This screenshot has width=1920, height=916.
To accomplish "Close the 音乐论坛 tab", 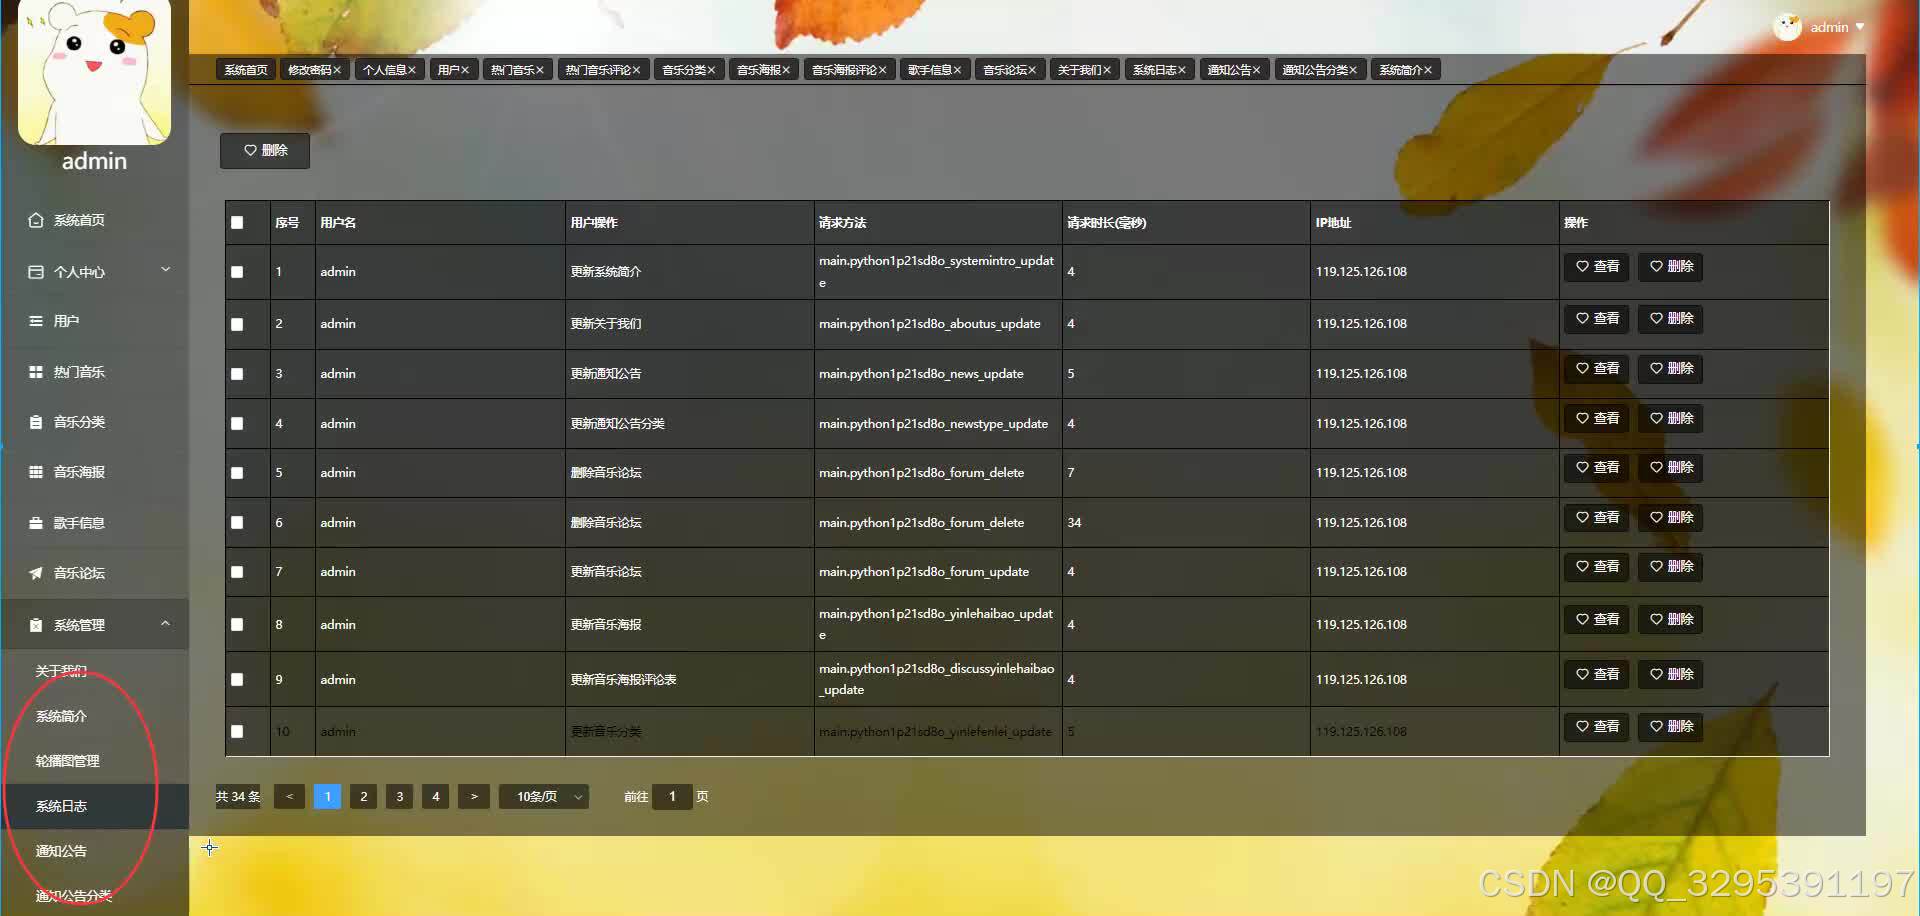I will coord(1032,70).
